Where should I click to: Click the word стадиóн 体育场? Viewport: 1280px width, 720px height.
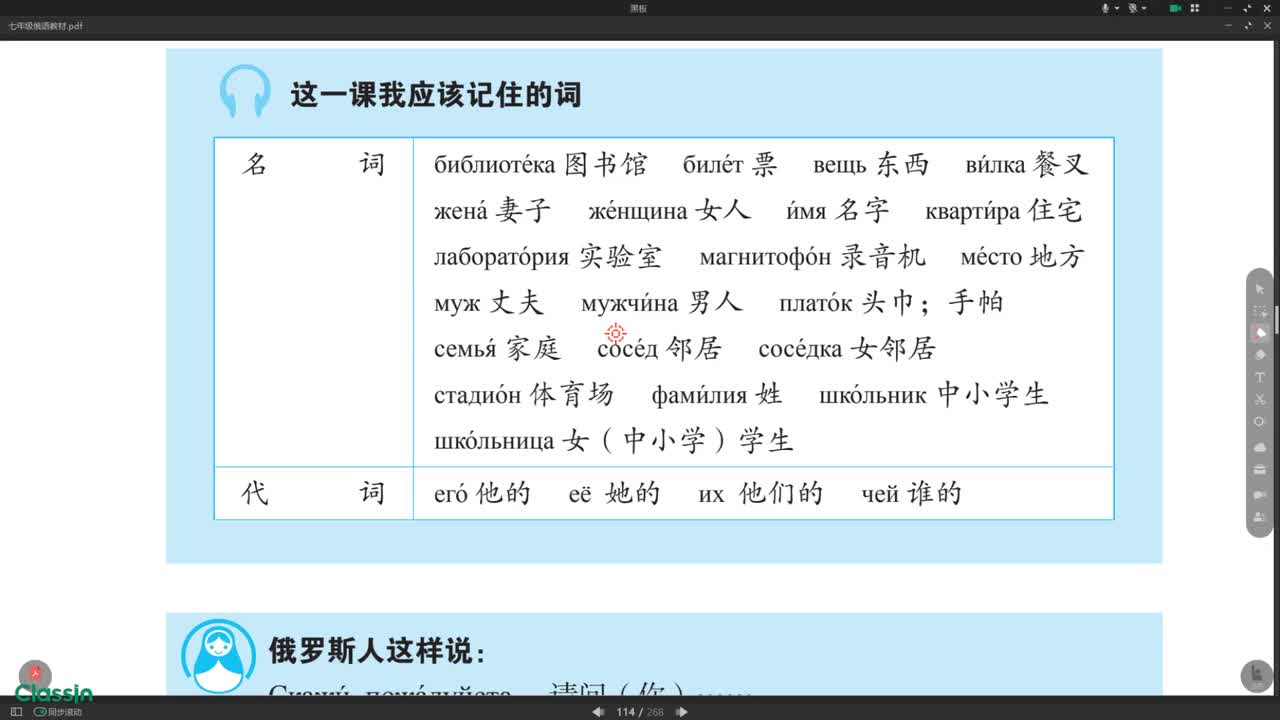click(x=523, y=394)
